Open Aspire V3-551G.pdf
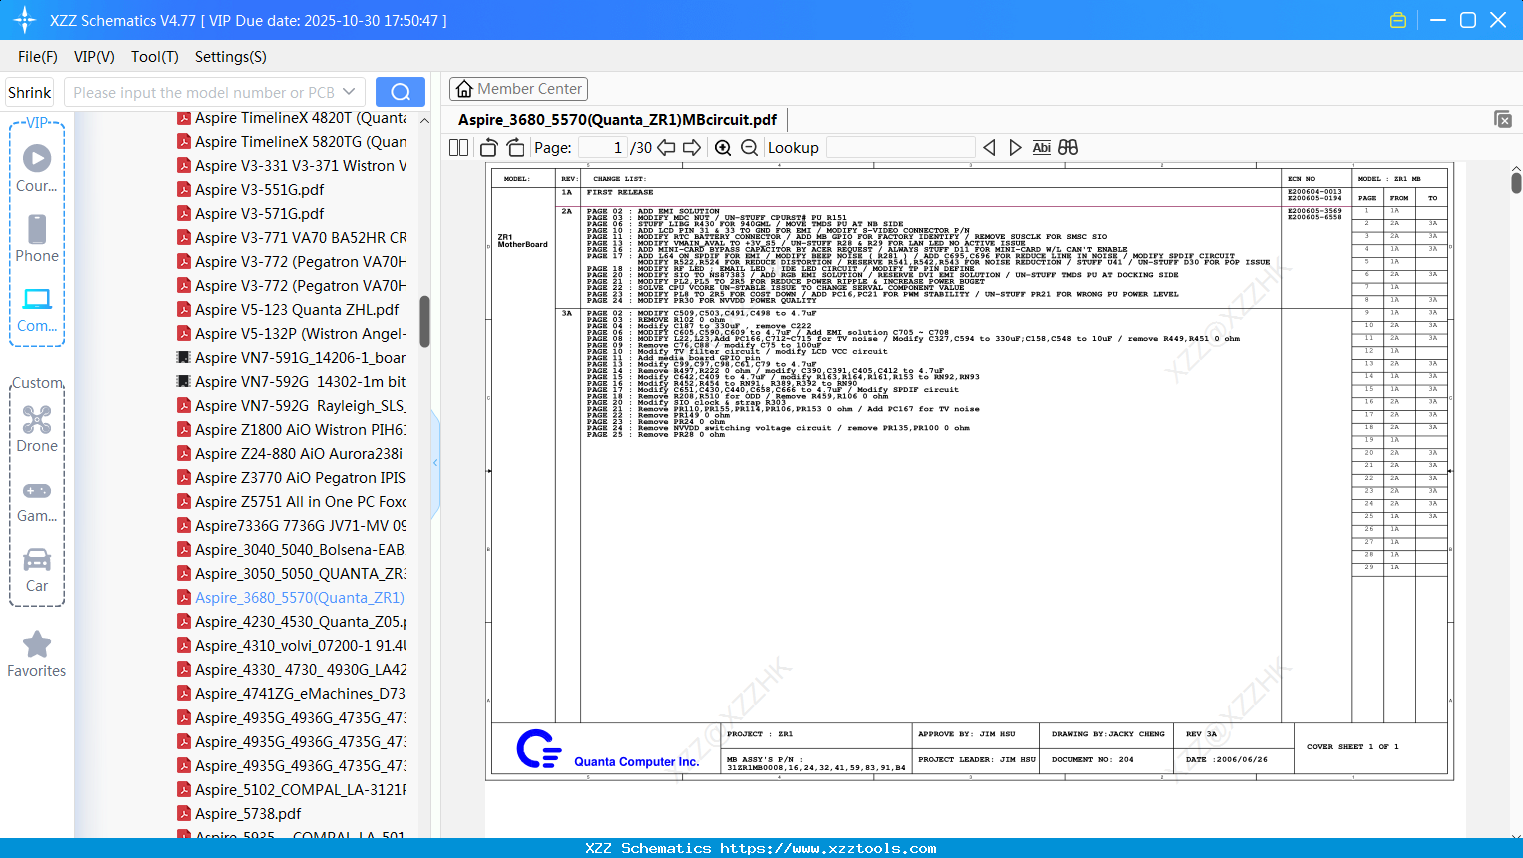This screenshot has width=1523, height=858. pos(251,190)
